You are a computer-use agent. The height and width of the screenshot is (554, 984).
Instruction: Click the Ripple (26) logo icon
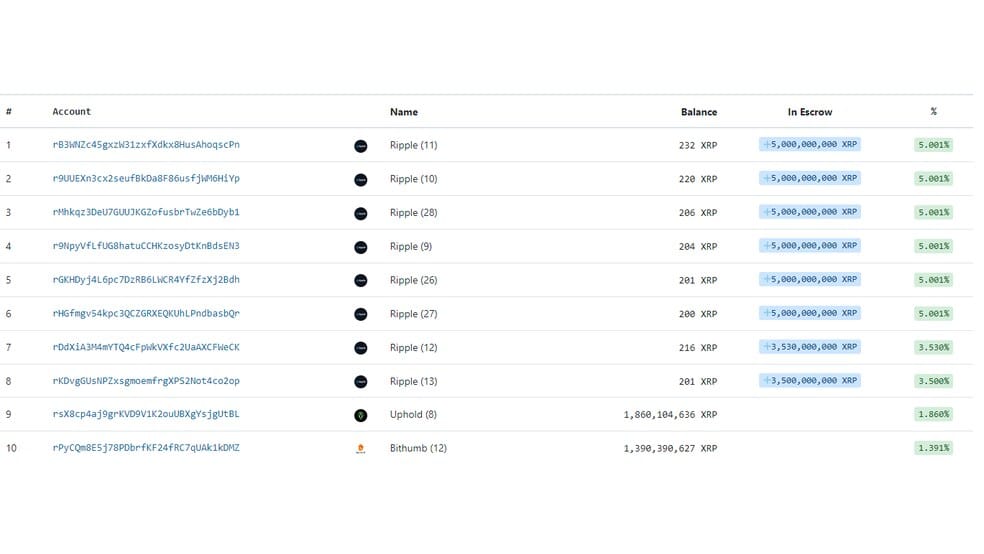pos(361,280)
